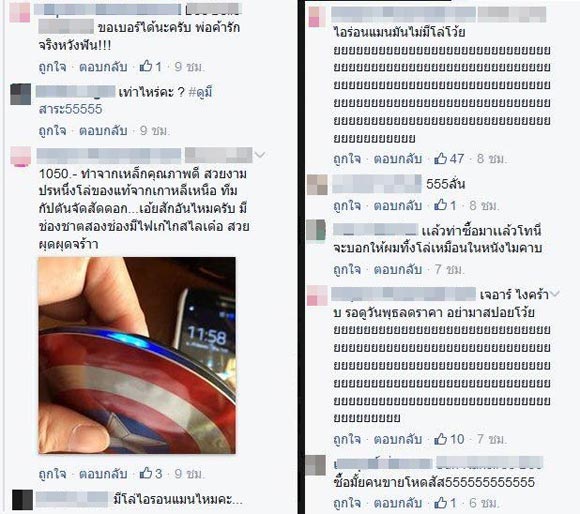Open chevron menu on เจอาร์ ไงคร้า comment
Viewport: 580px width, 514px height.
pos(554,294)
